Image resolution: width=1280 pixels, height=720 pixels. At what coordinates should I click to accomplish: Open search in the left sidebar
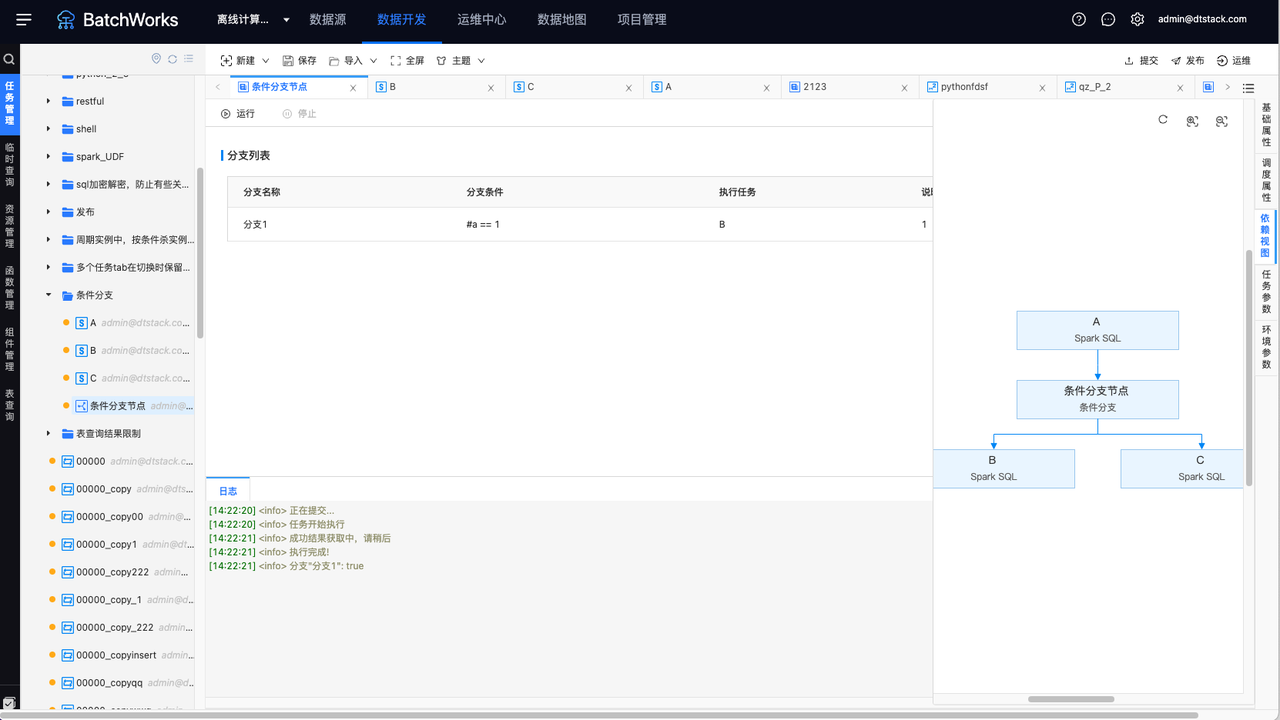point(9,59)
